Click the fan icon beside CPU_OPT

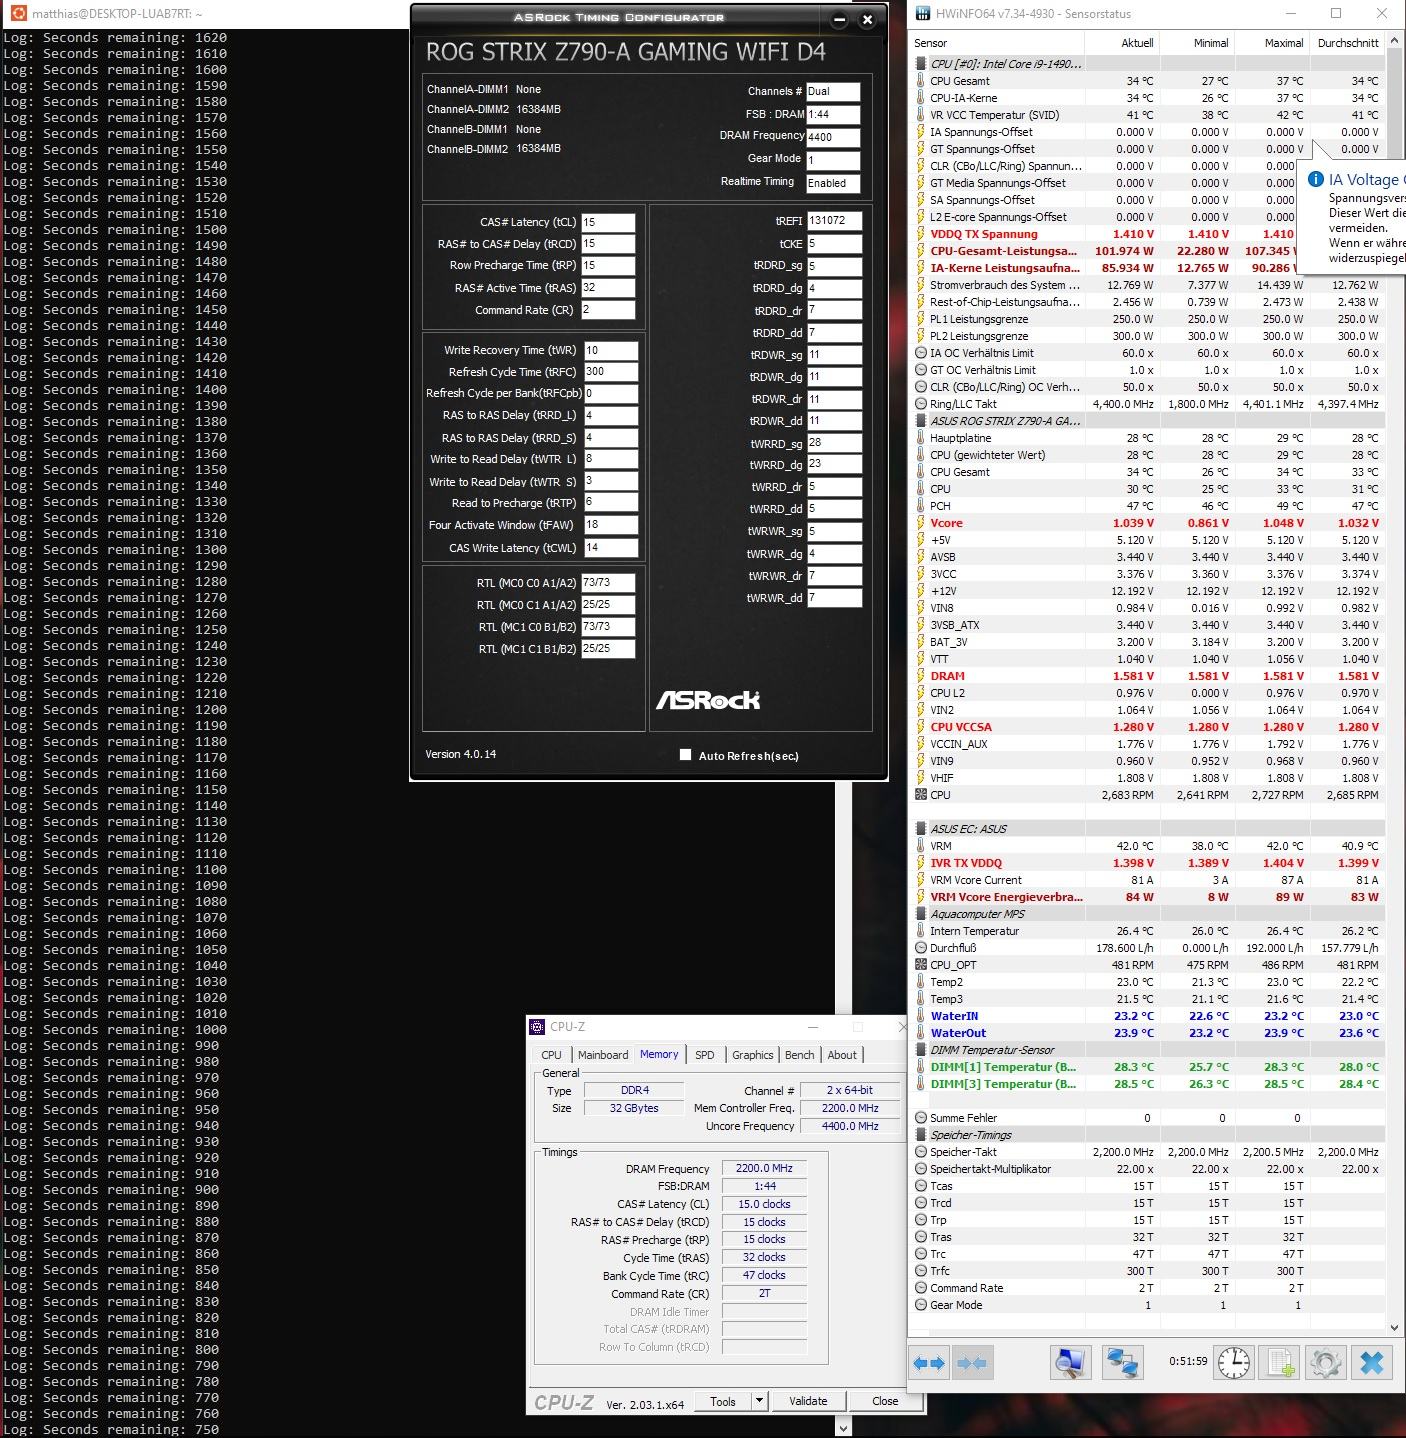click(921, 965)
